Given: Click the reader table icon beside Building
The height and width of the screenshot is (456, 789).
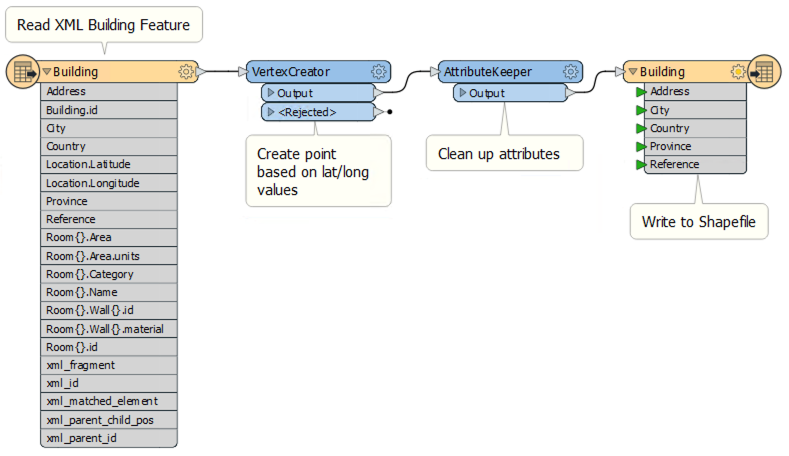Looking at the screenshot, I should pos(21,72).
